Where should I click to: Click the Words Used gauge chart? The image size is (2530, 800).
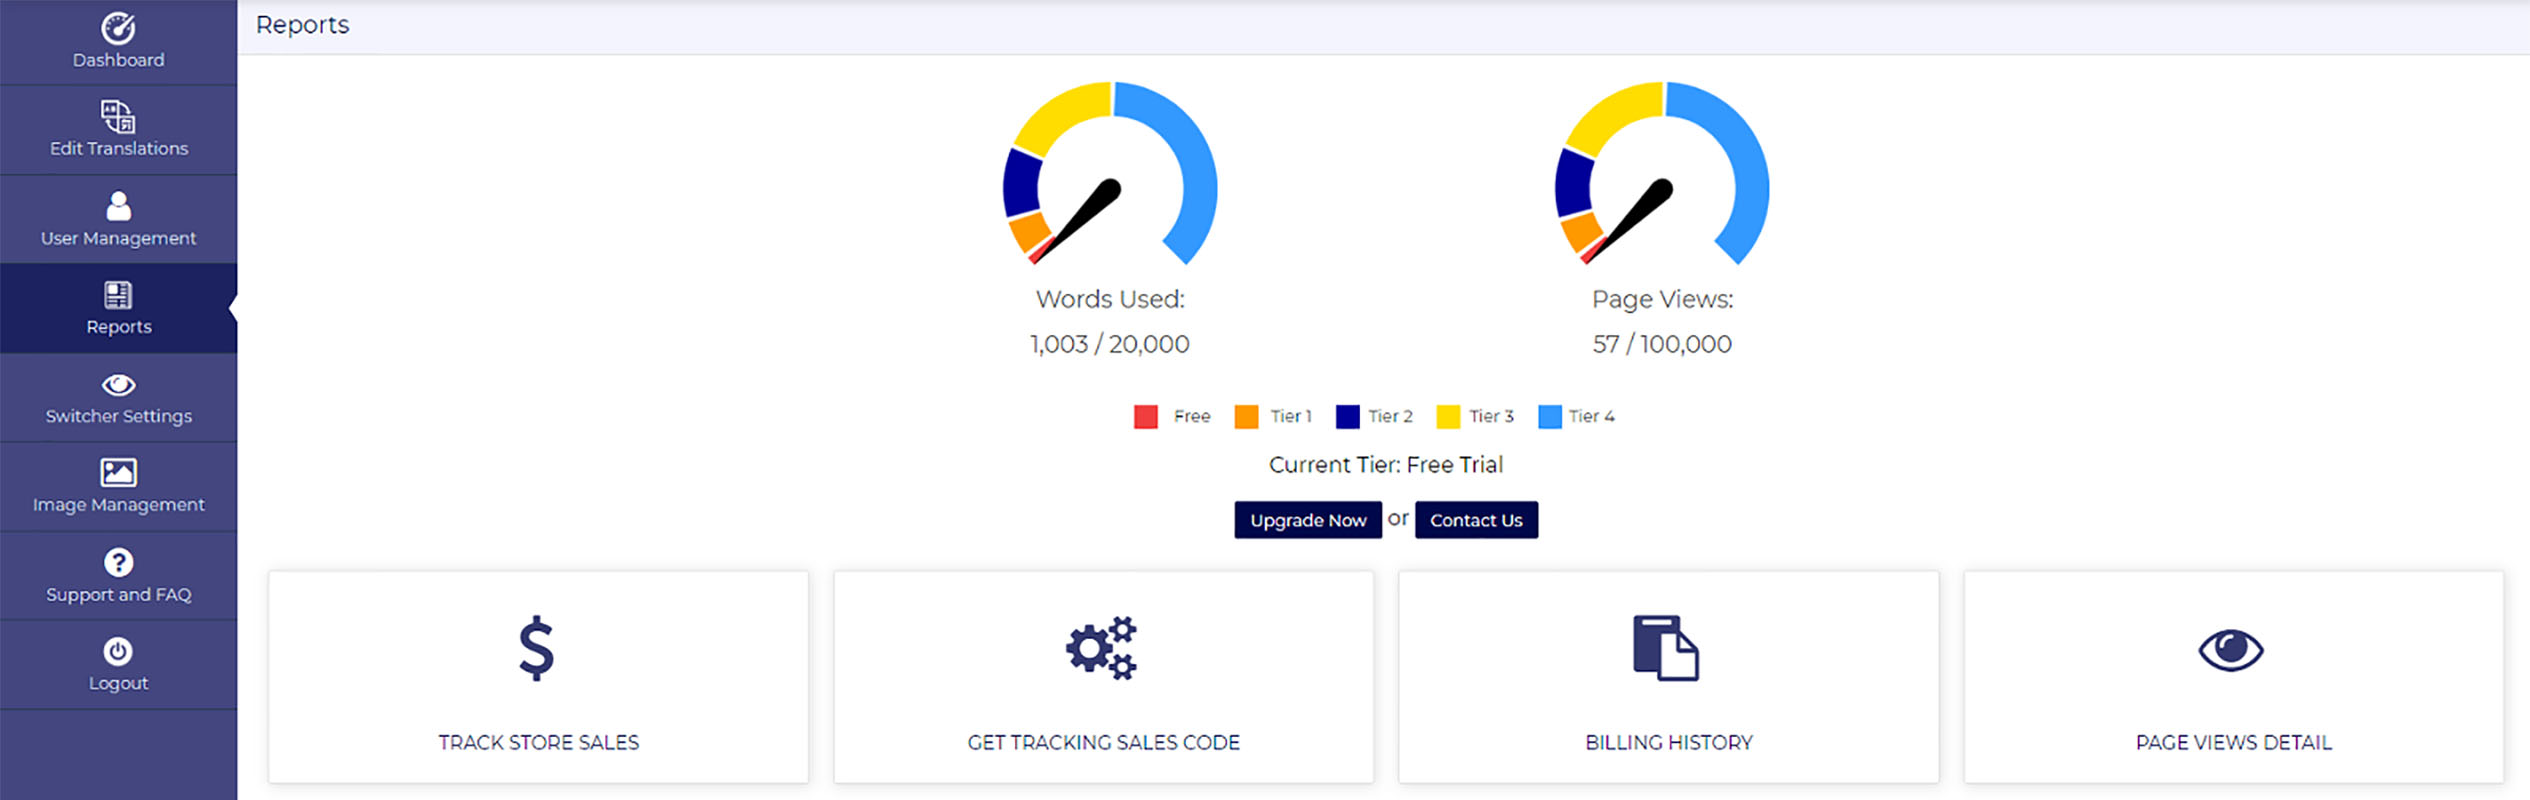point(1110,175)
